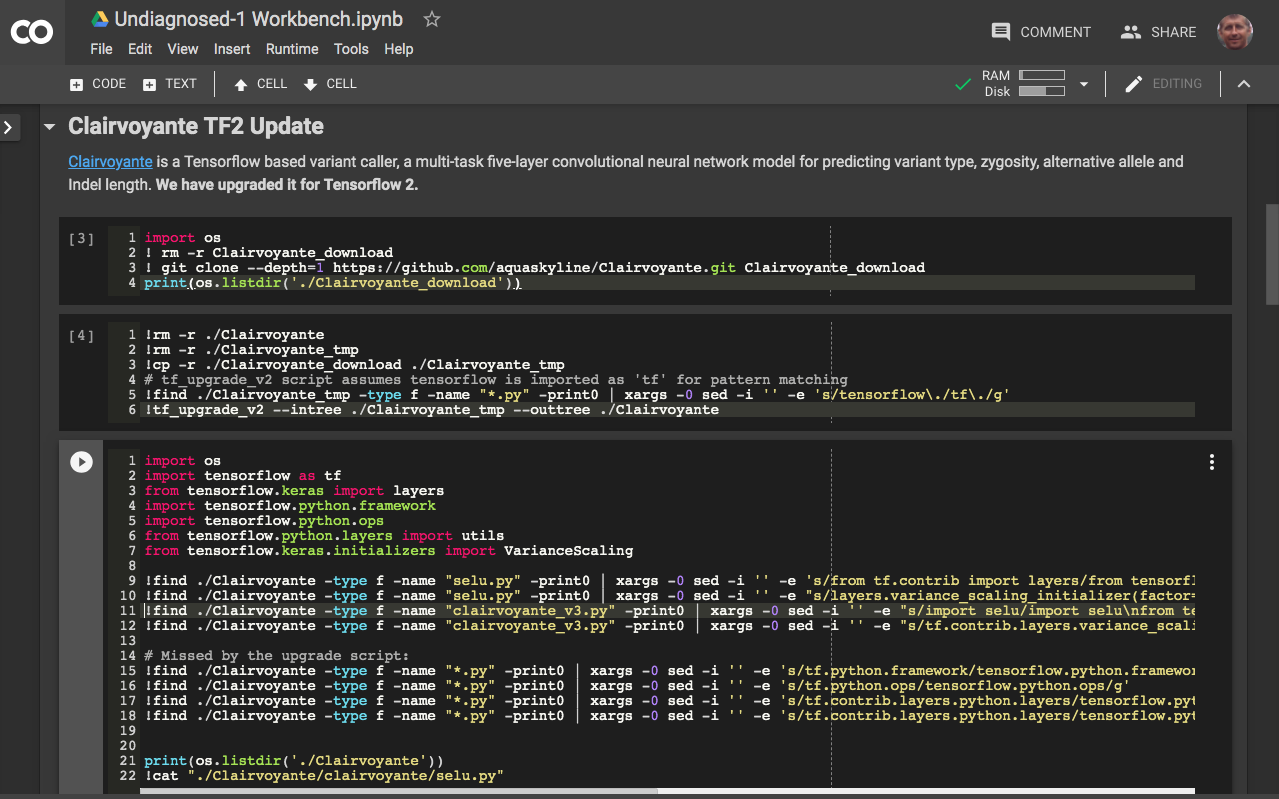Viewport: 1279px width, 799px height.
Task: Open the Comment panel
Action: pos(1041,32)
